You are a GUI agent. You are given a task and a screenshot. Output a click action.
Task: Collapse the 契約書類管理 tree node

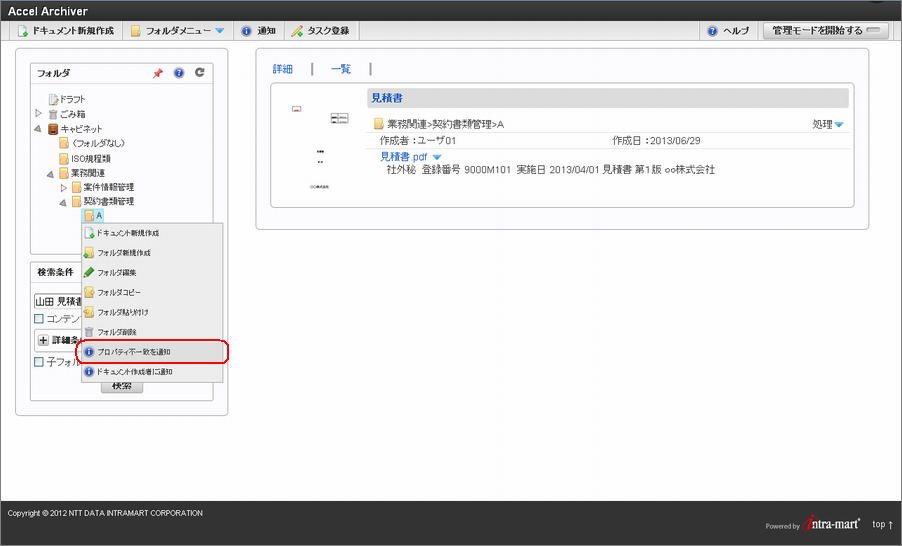pos(63,203)
